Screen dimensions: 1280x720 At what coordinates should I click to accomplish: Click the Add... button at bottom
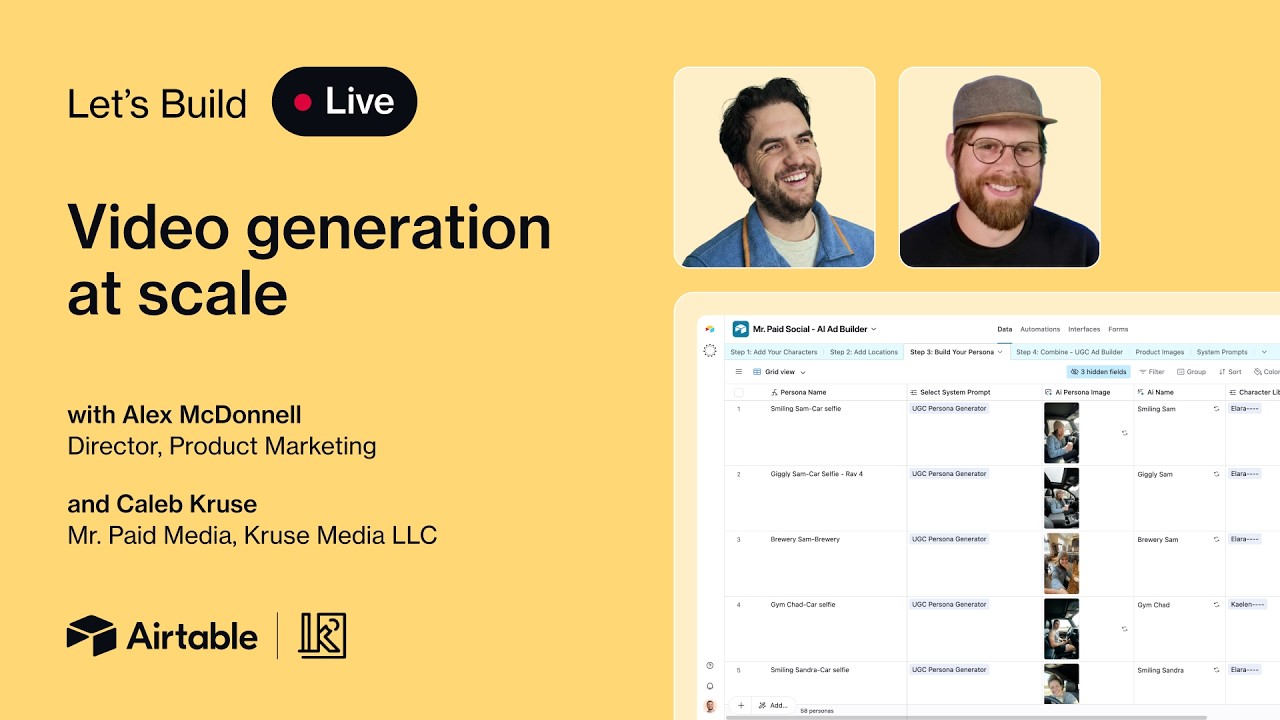772,705
